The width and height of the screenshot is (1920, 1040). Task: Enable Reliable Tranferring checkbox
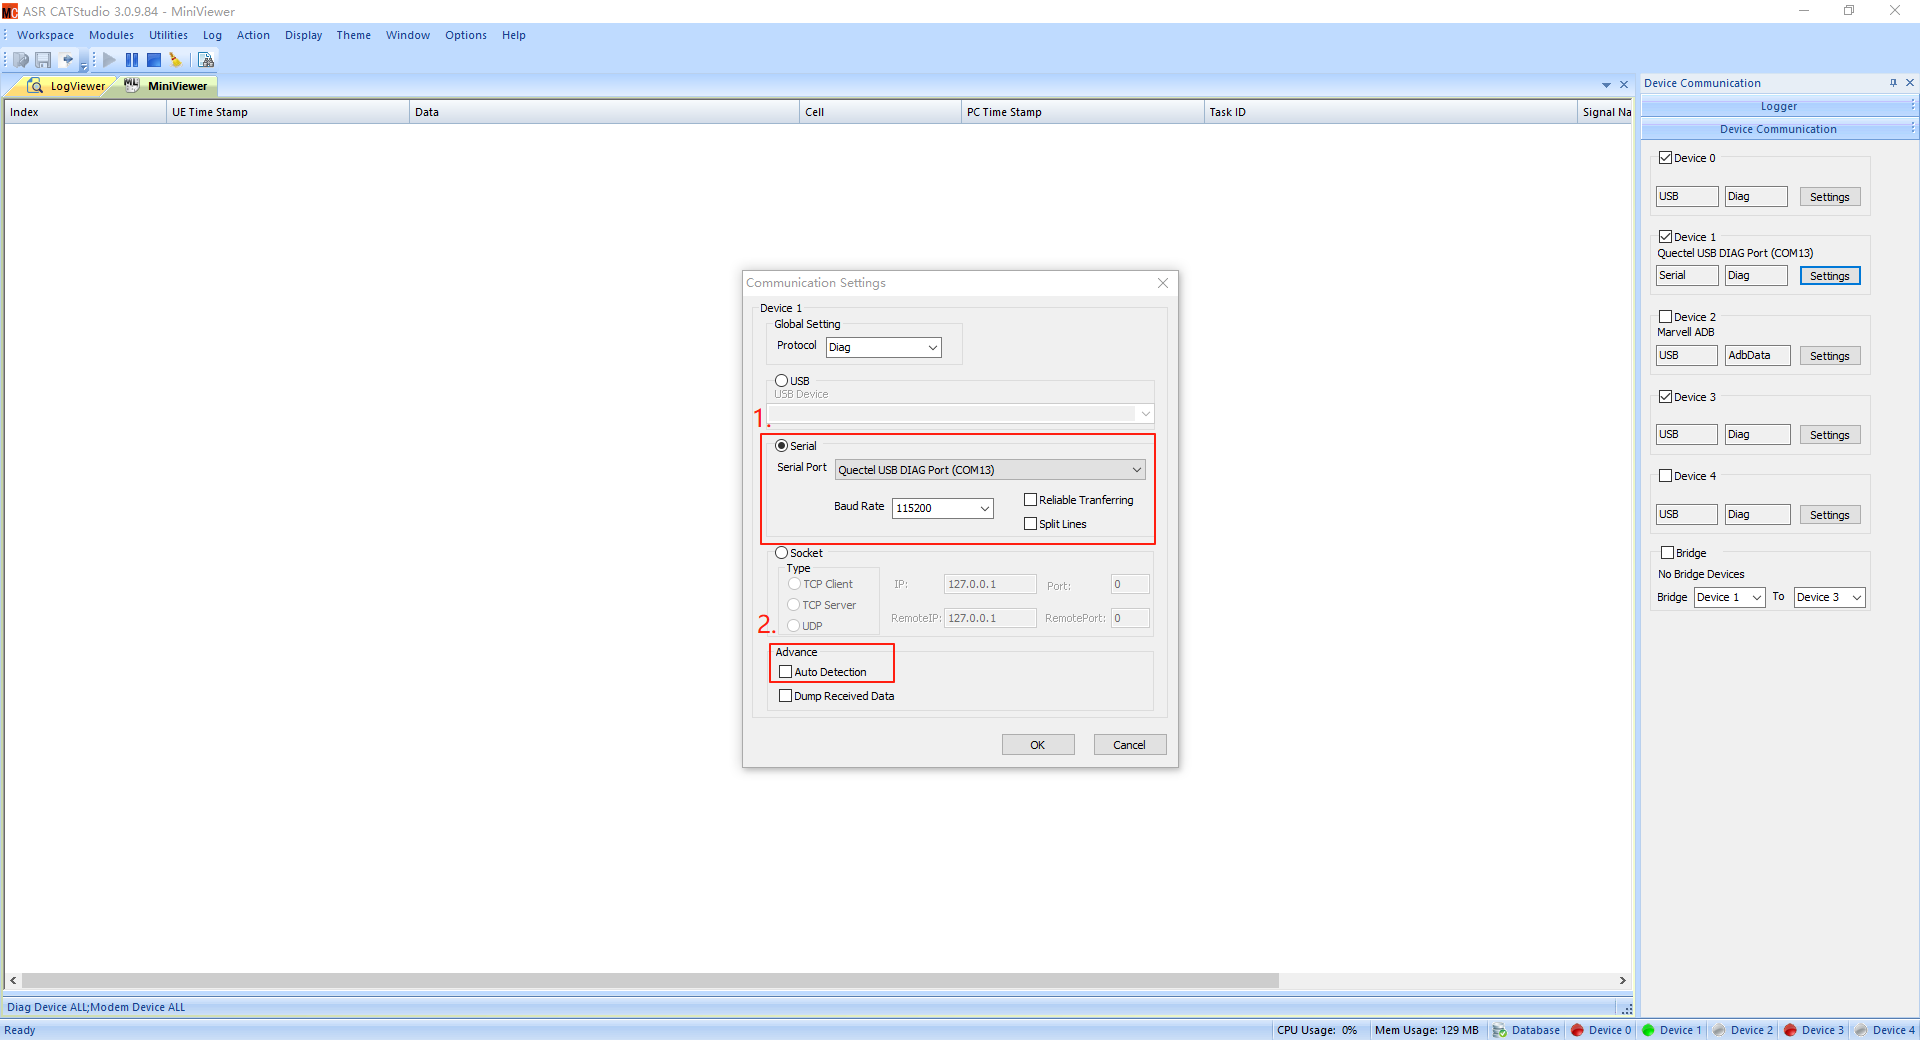coord(1030,500)
